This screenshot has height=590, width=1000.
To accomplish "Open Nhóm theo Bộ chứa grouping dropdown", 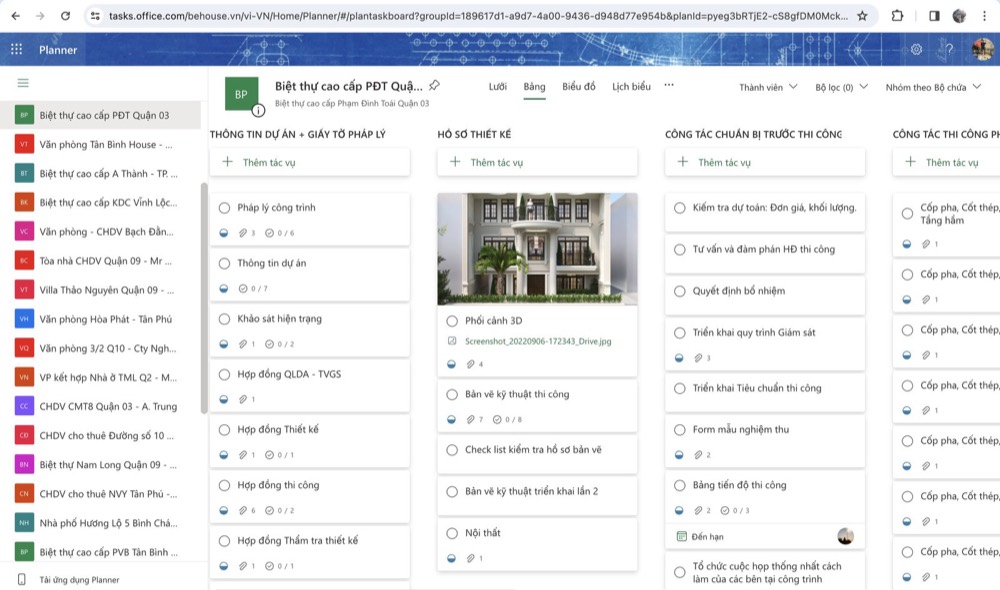I will point(933,87).
